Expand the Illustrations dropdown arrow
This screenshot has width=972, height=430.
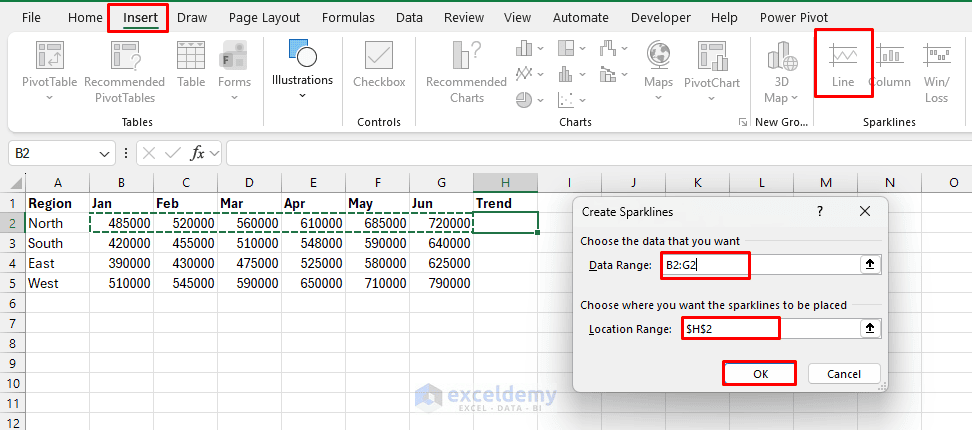(303, 95)
